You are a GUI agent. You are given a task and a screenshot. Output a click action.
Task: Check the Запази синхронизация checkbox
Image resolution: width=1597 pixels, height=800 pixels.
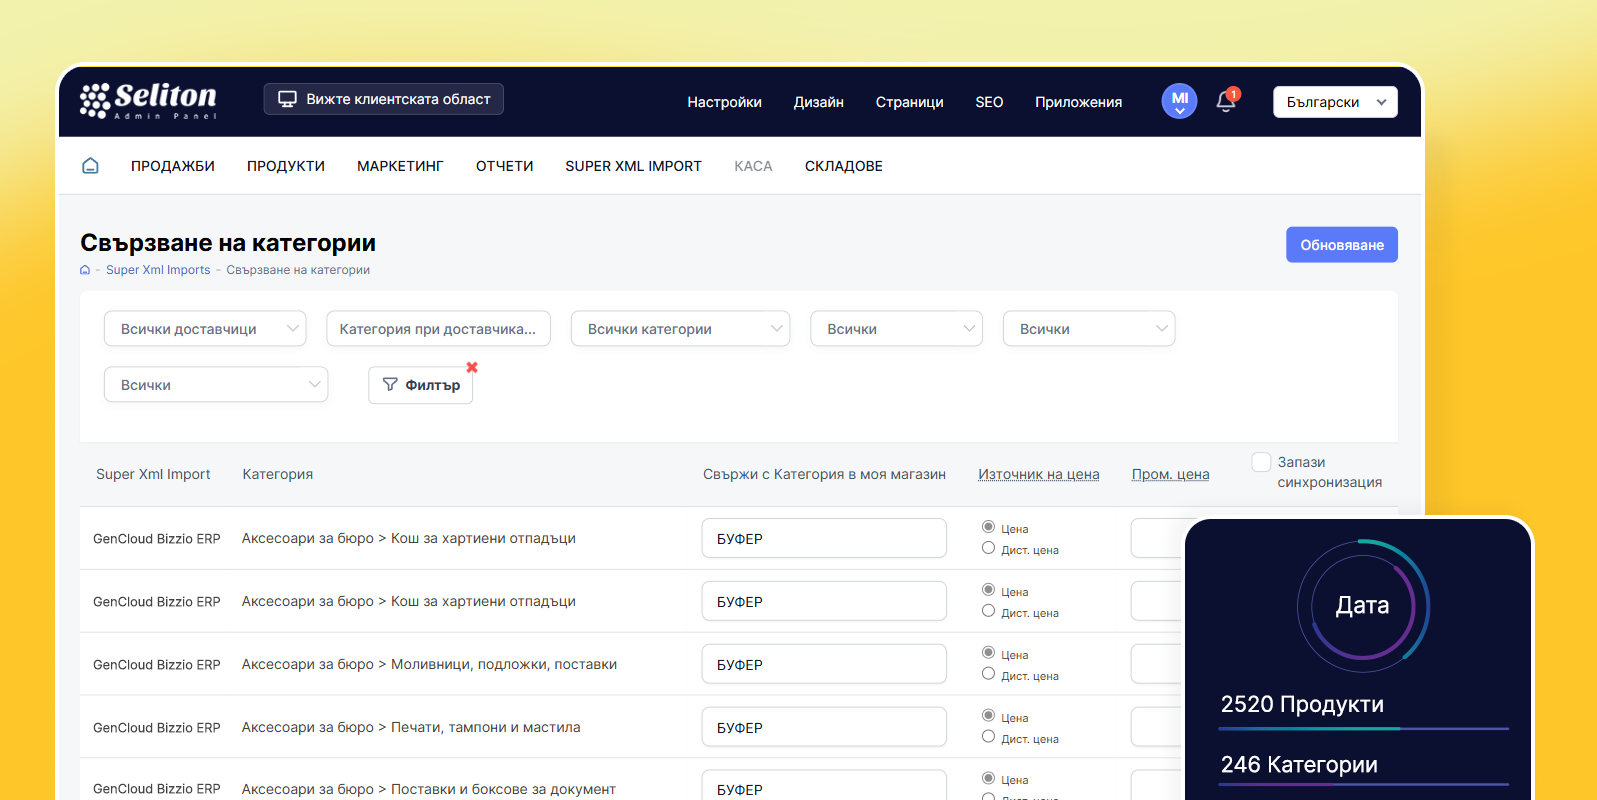[1261, 462]
